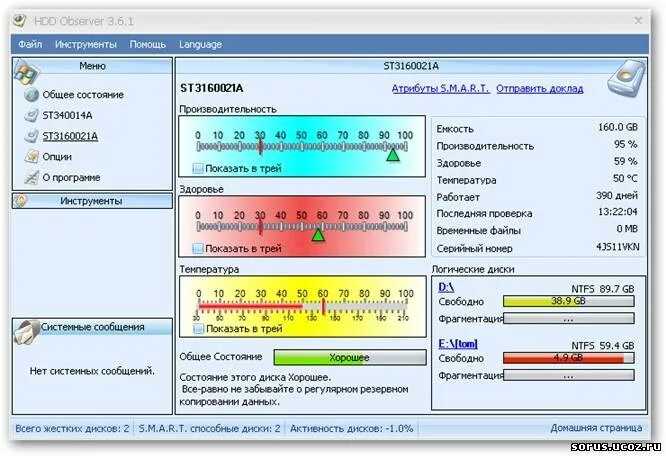666x456 pixels.
Task: Enable Показать в трей under Производительность
Action: coord(198,169)
